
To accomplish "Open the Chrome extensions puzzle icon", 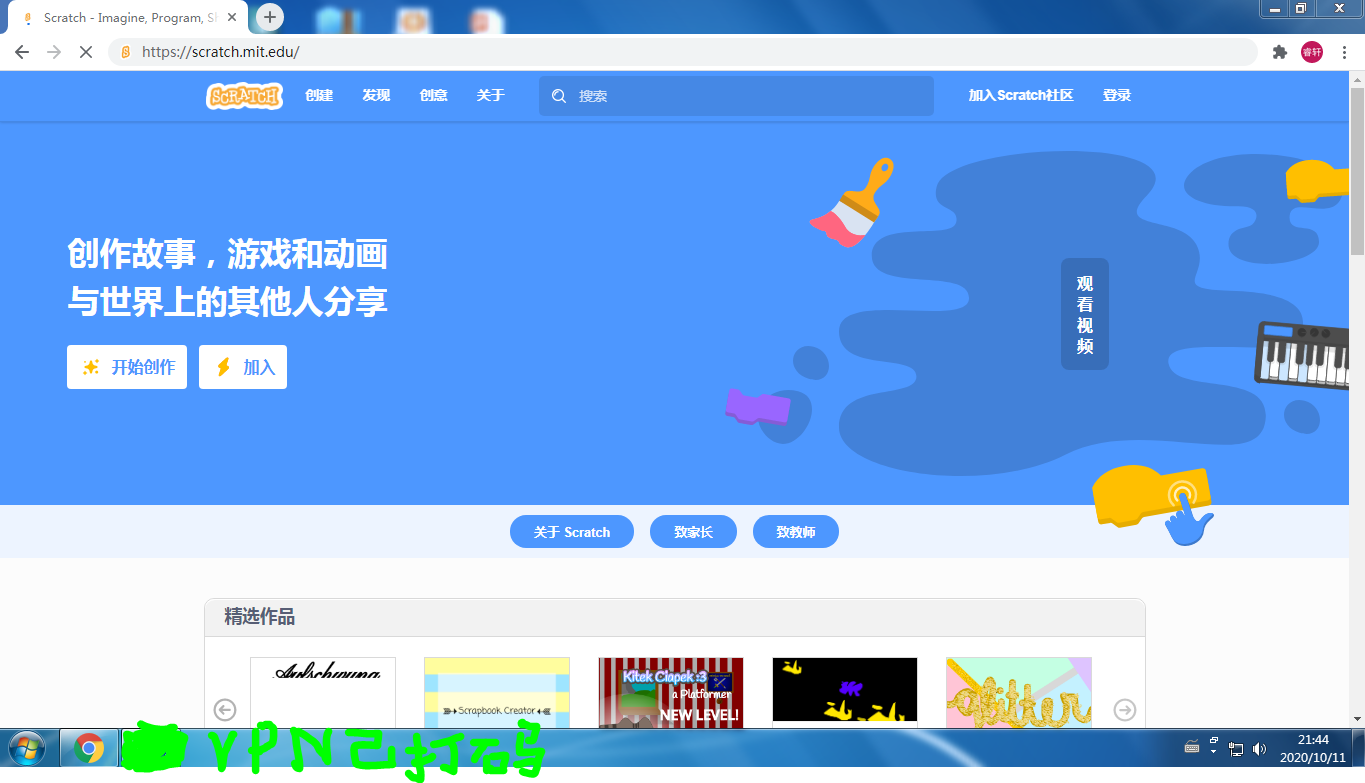I will click(1279, 52).
